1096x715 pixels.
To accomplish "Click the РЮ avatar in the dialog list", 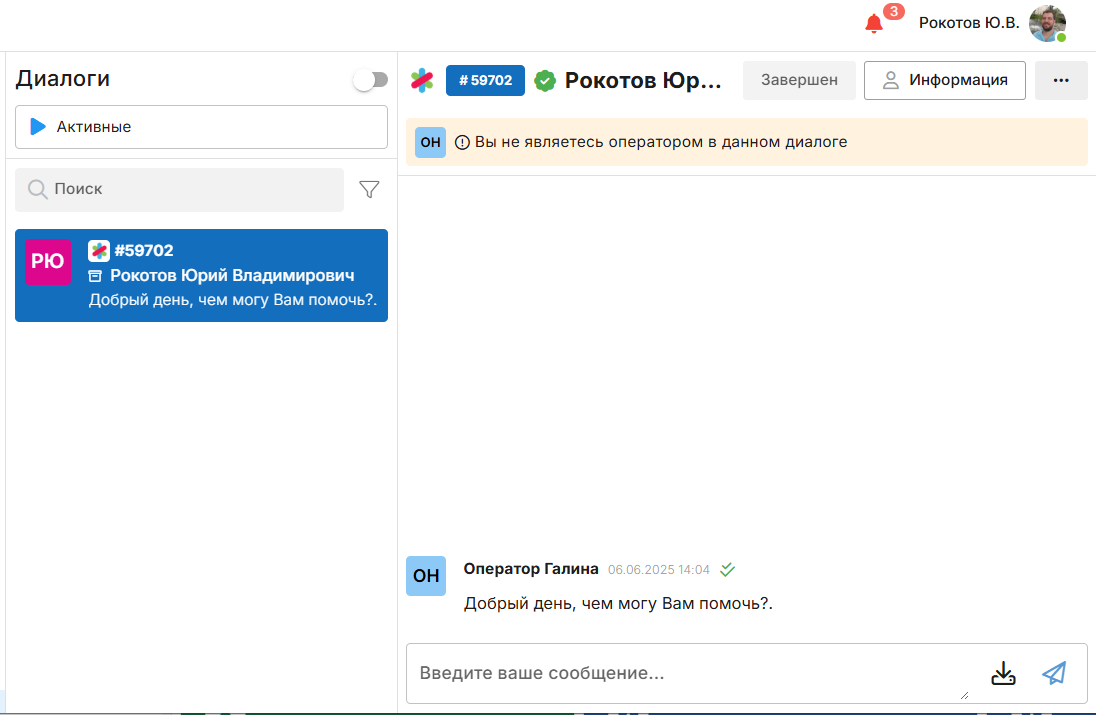I will click(x=48, y=262).
